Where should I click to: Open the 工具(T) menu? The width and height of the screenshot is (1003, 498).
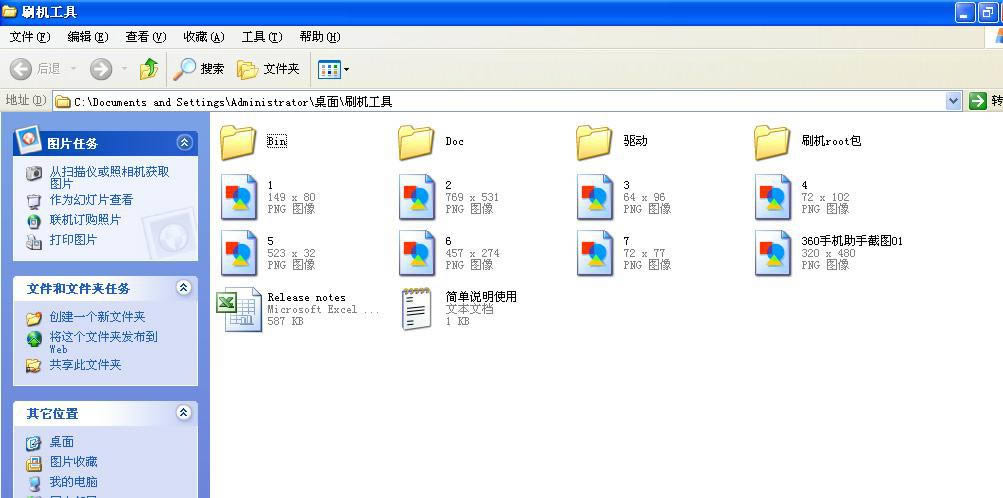(261, 37)
